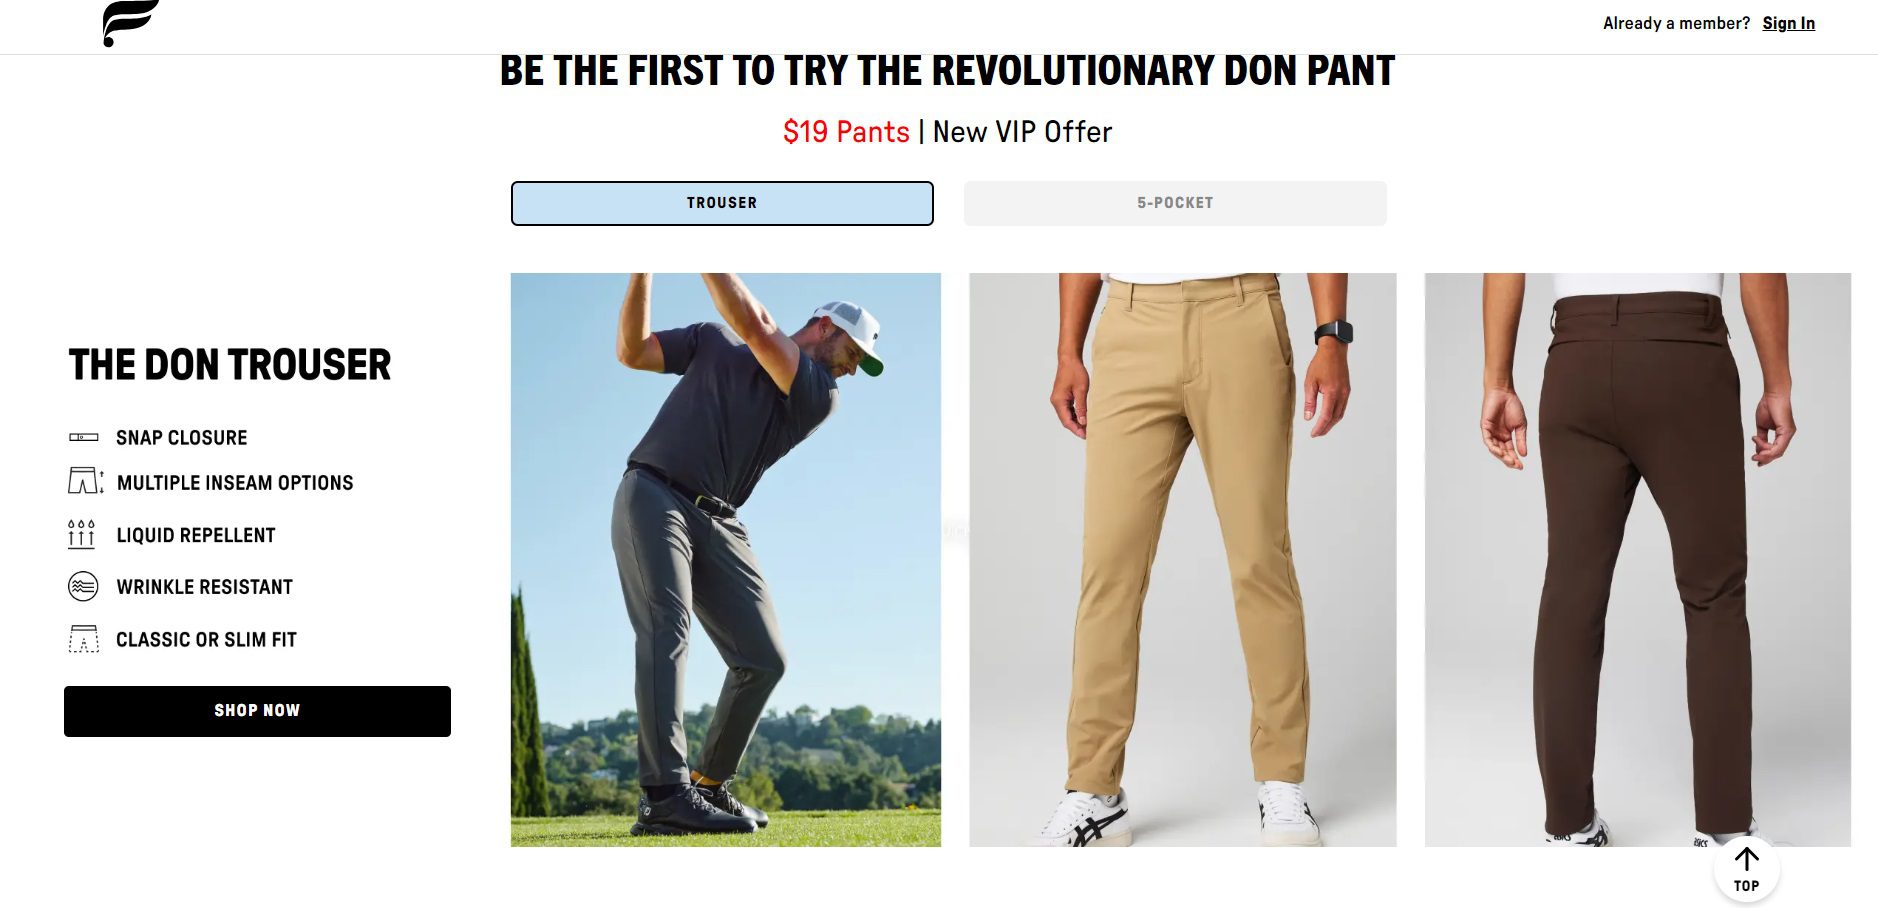
Task: Click the Shop Now button
Action: click(257, 711)
